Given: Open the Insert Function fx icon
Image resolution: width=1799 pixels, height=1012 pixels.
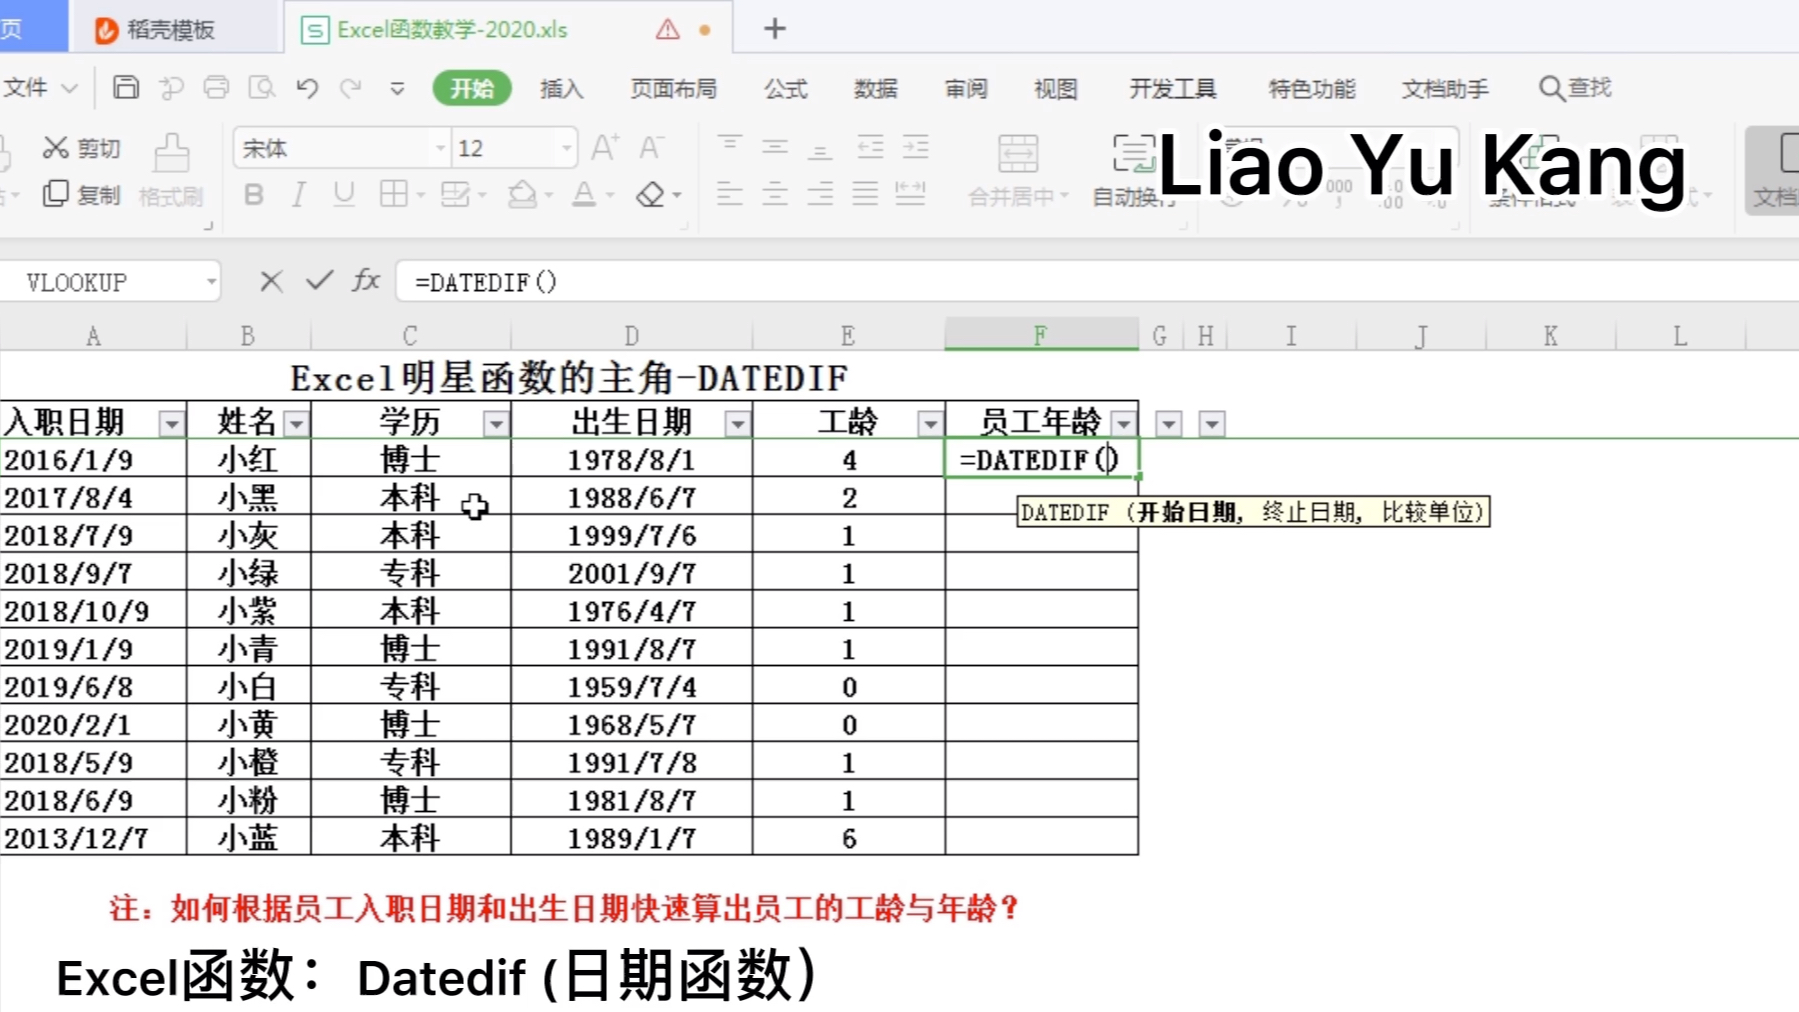Looking at the screenshot, I should [365, 281].
